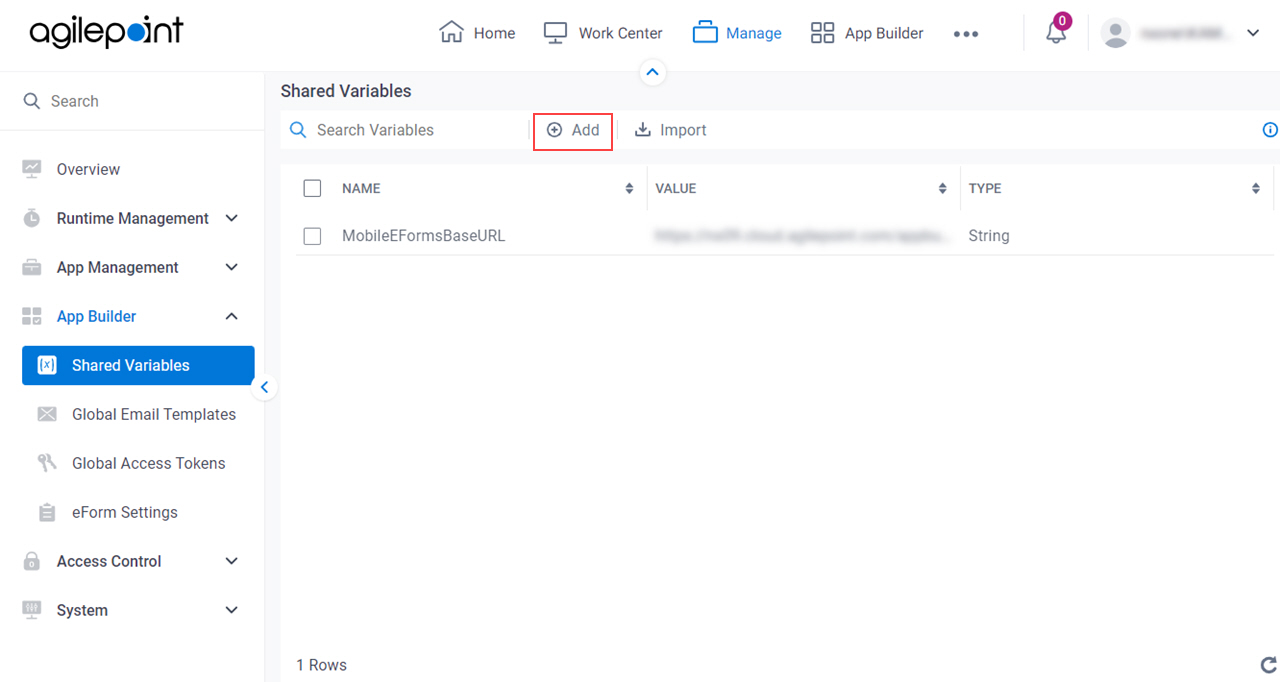Screen dimensions: 1280x682
Task: Open Work Center tab
Action: (603, 33)
